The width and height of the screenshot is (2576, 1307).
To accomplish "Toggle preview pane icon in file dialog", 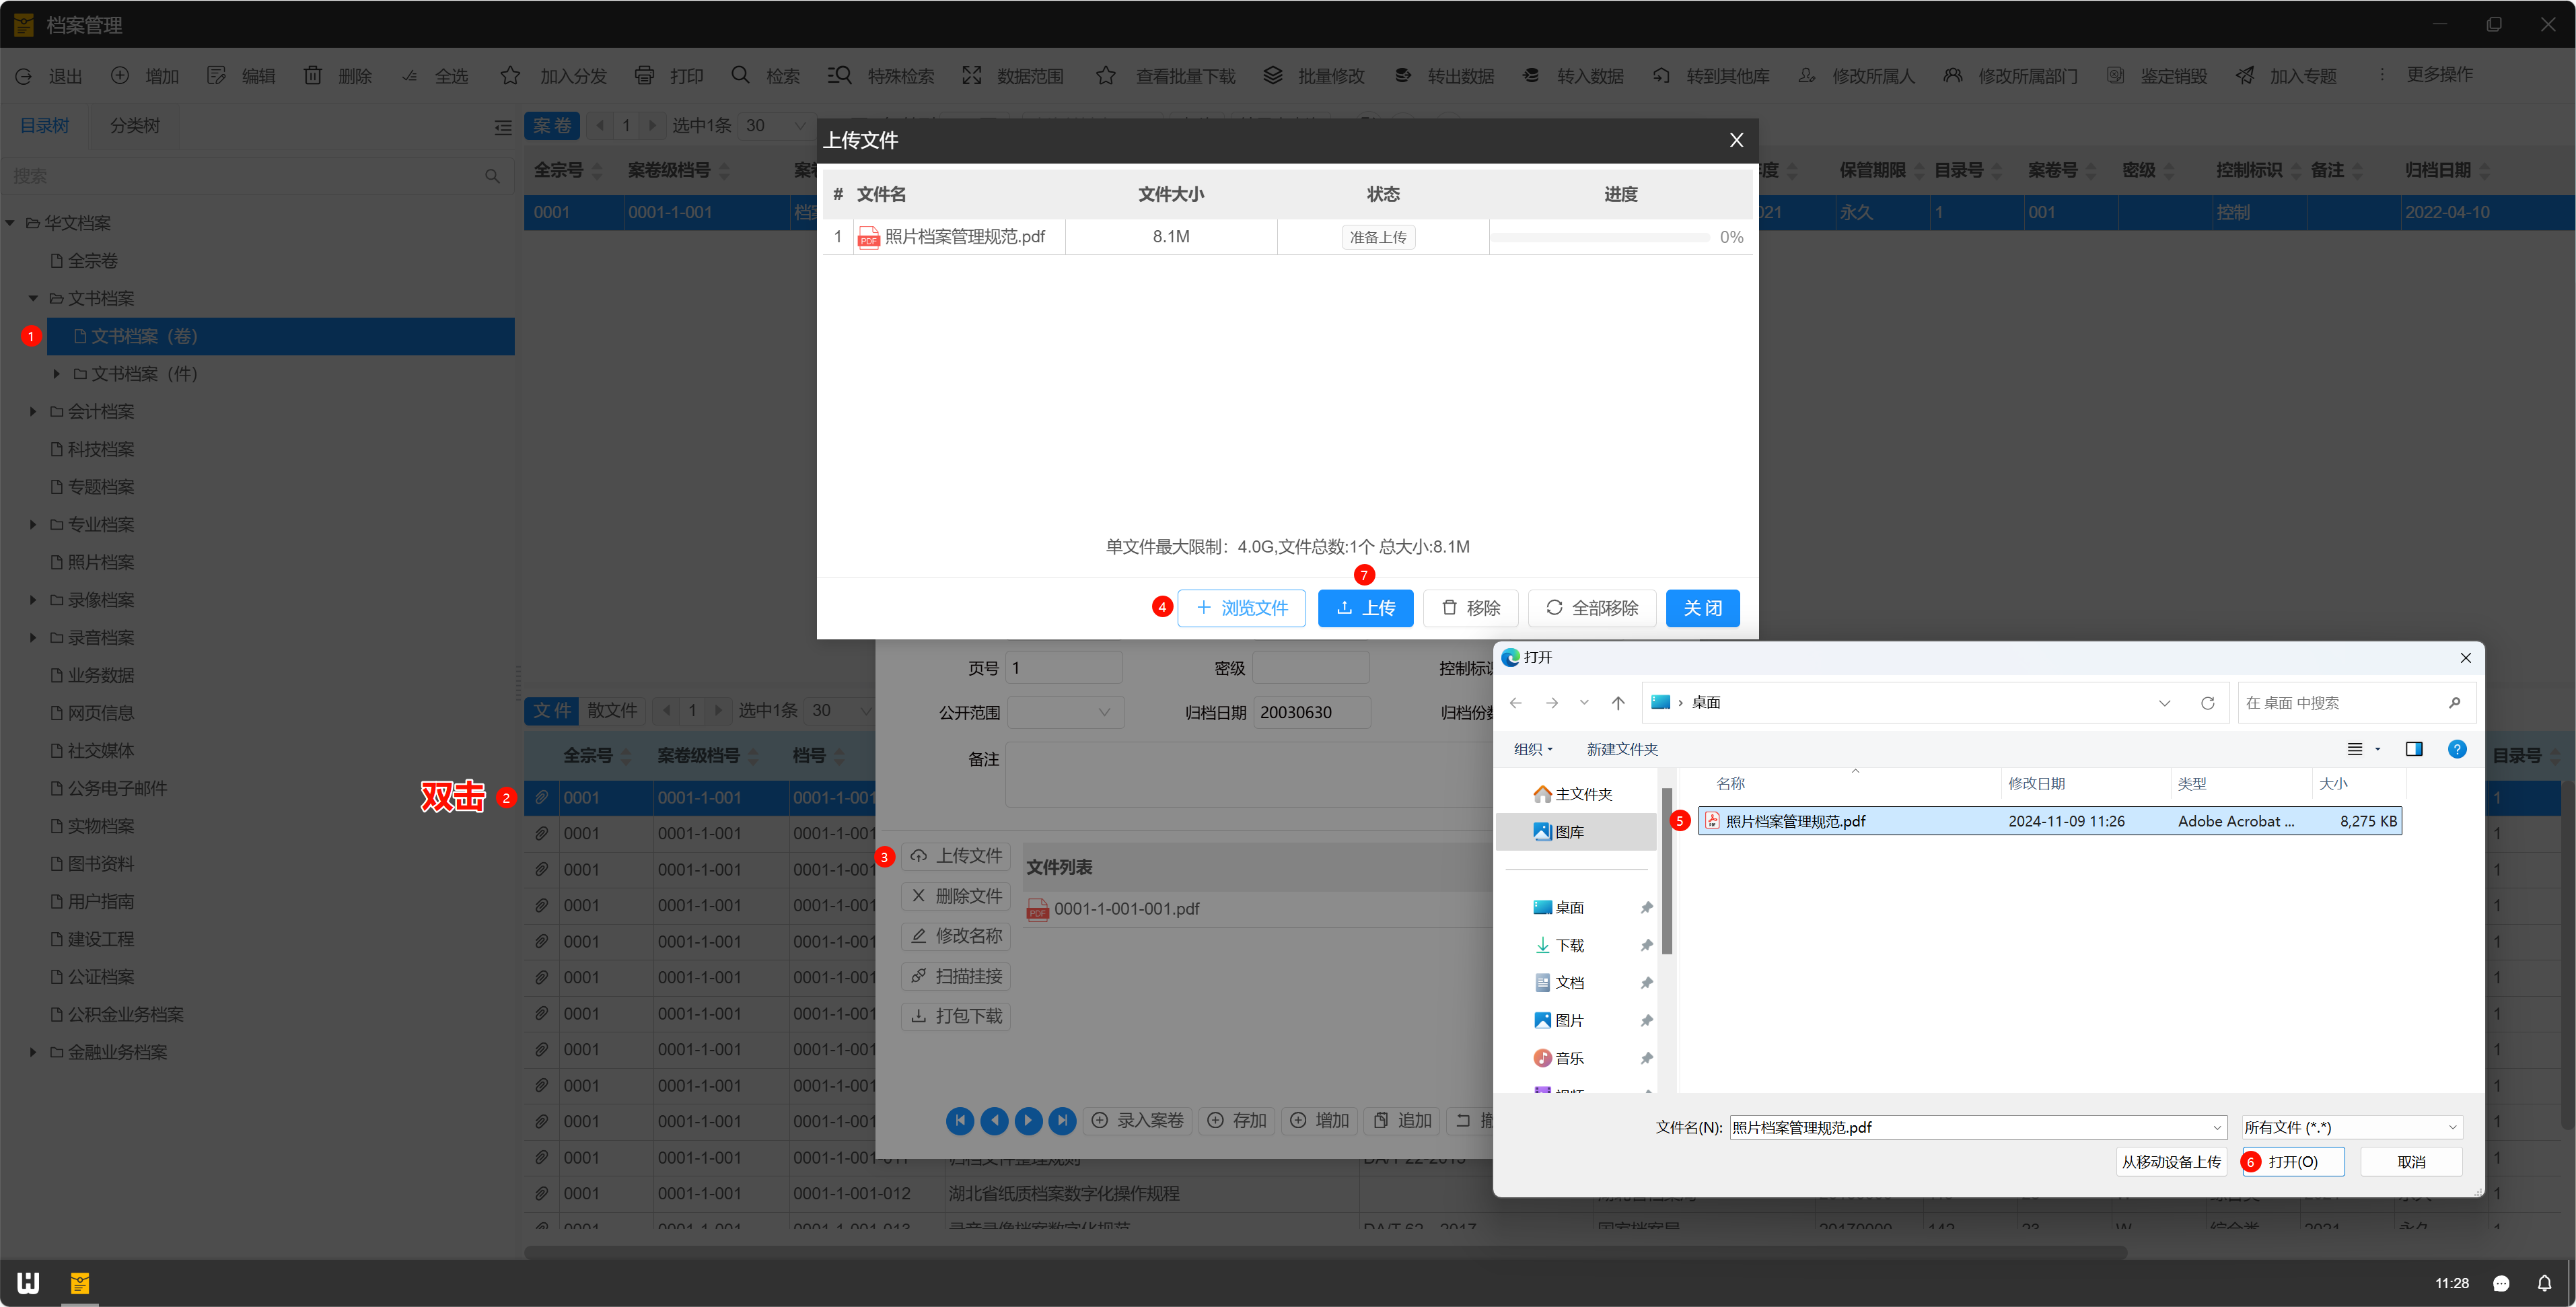I will 2414,749.
